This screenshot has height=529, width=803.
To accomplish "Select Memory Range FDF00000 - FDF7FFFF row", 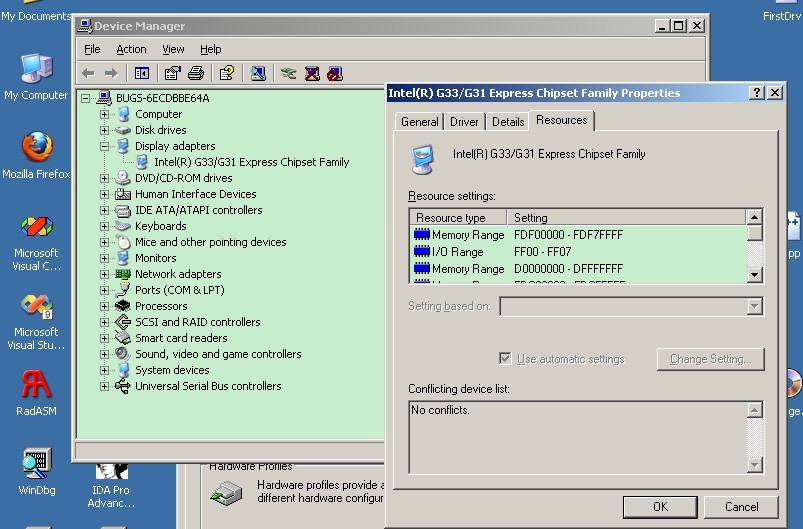I will (x=579, y=235).
